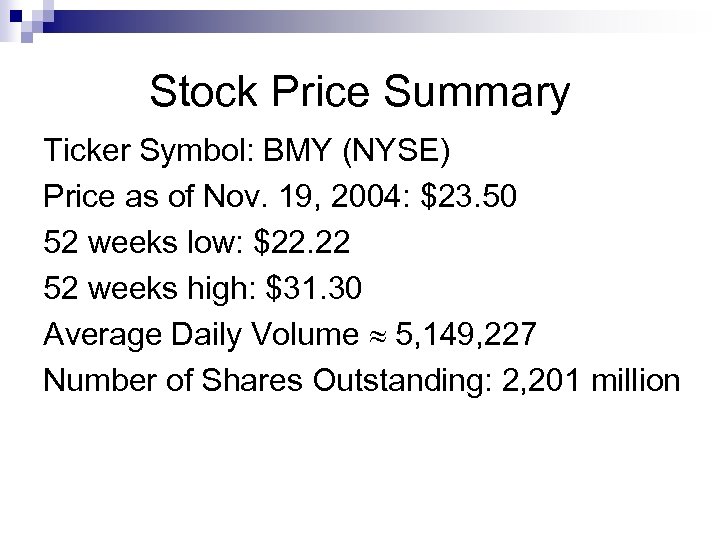The image size is (720, 540).
Task: Click the $23.50 price value
Action: coord(470,197)
